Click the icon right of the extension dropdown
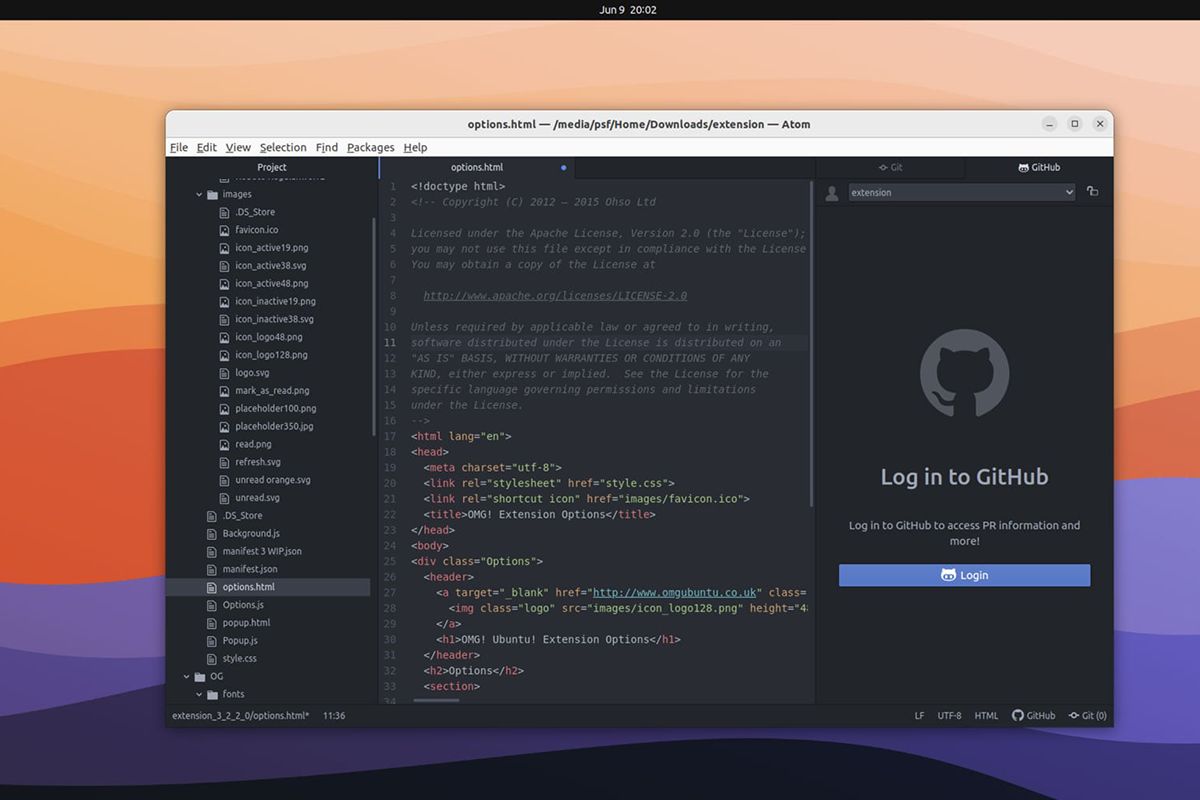Image resolution: width=1200 pixels, height=800 pixels. pyautogui.click(x=1092, y=192)
